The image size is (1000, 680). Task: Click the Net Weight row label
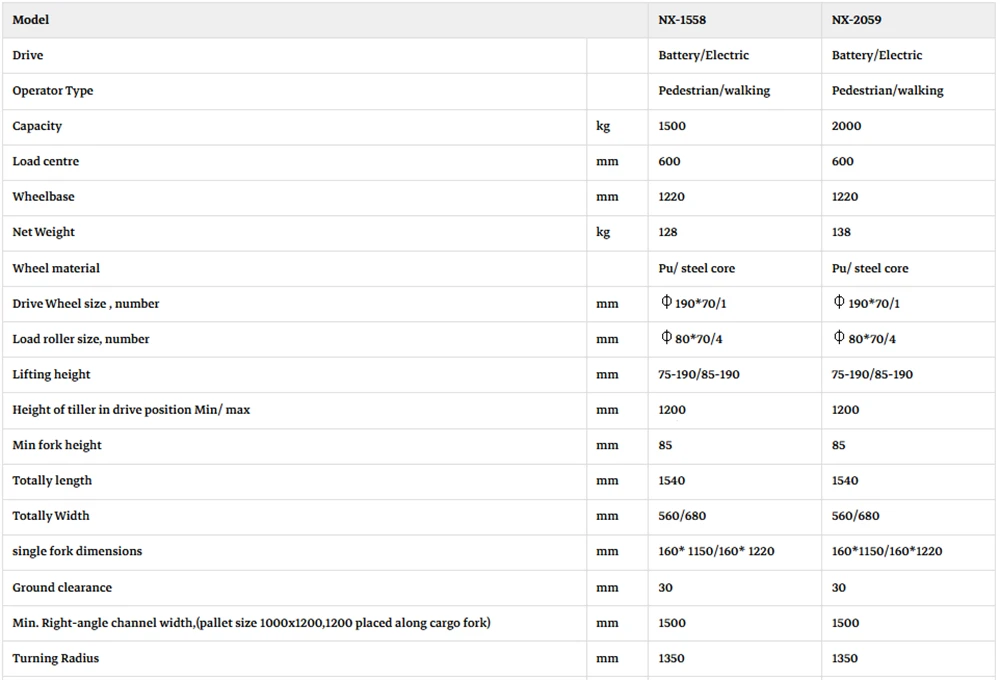tap(43, 232)
